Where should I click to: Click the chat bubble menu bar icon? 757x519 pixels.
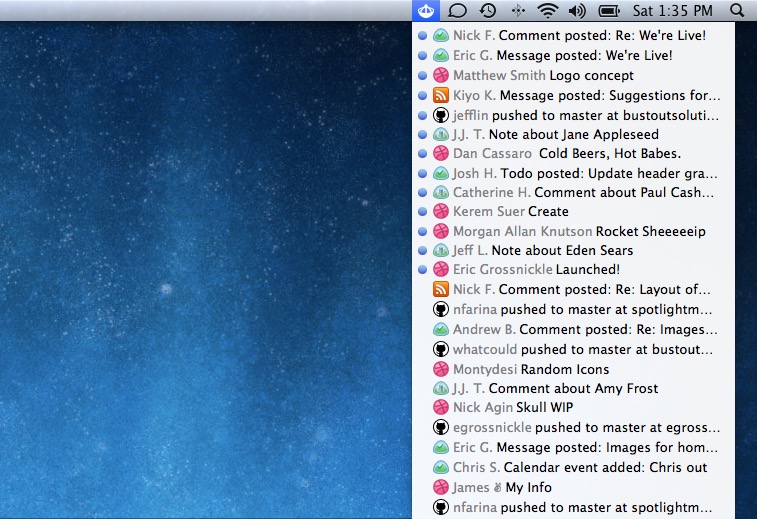coord(457,11)
